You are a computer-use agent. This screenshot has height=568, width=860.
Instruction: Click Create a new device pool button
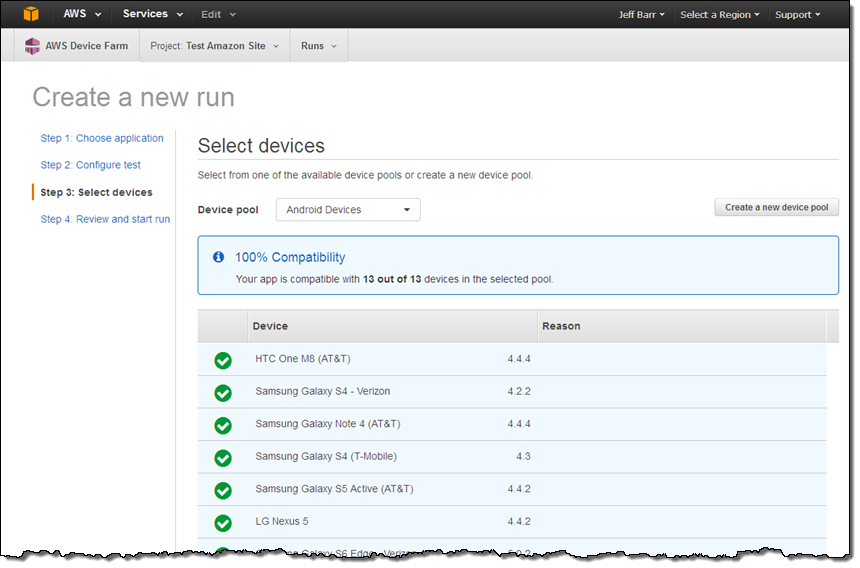pyautogui.click(x=776, y=208)
